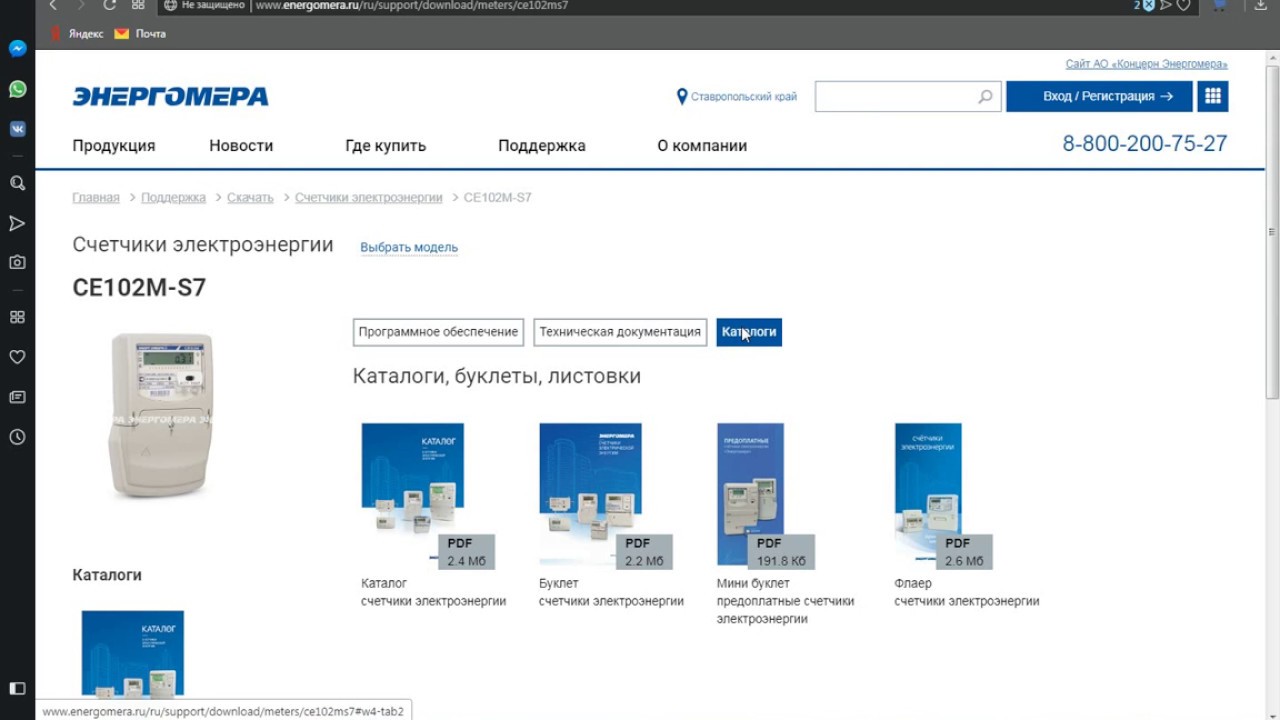Open the sidebar Flow send arrow icon
Image resolution: width=1280 pixels, height=720 pixels.
tap(17, 223)
